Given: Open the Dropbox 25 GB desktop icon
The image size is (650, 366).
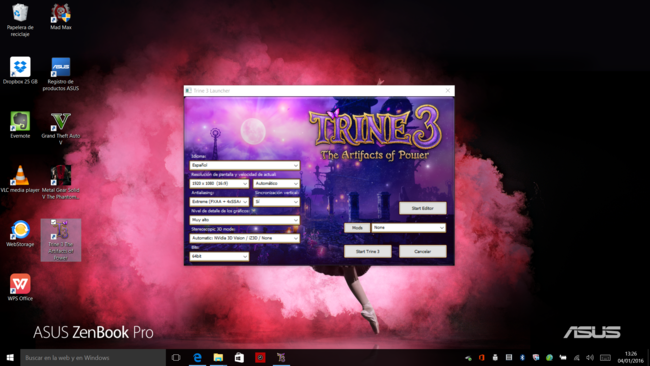Looking at the screenshot, I should coord(20,70).
